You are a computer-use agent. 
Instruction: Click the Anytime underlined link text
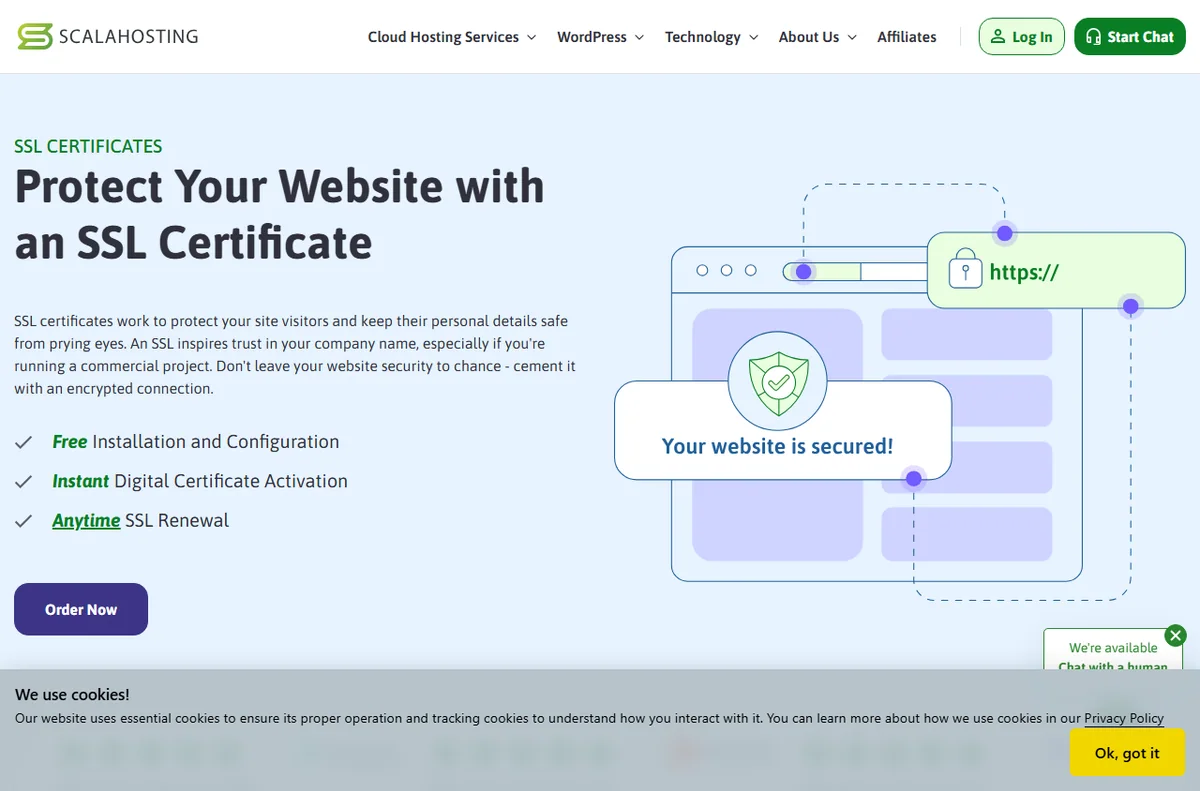(86, 520)
